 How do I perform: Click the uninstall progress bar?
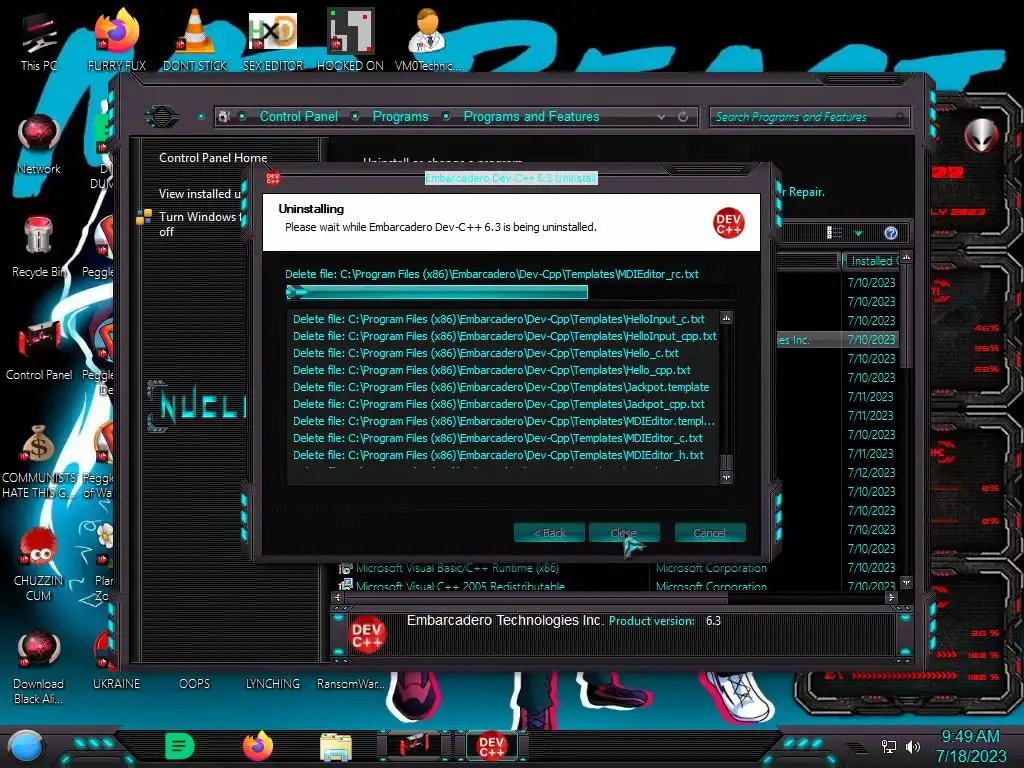point(511,292)
